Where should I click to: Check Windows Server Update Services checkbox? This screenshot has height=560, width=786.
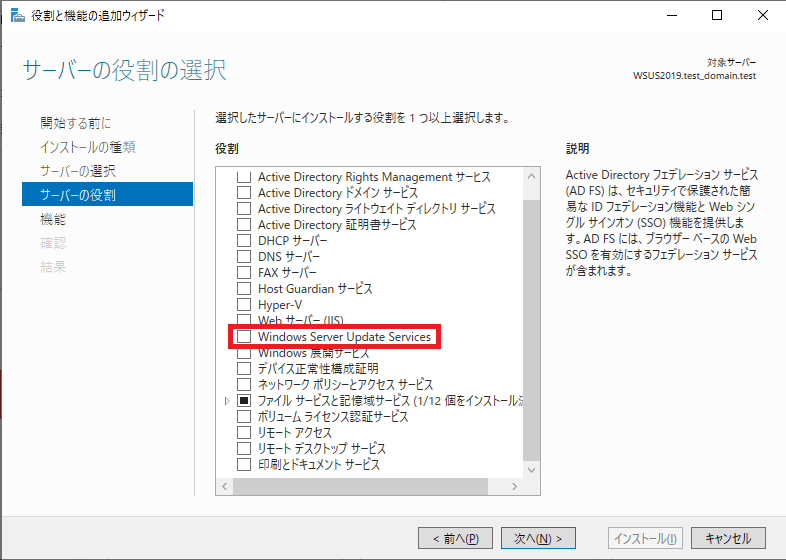tap(244, 336)
